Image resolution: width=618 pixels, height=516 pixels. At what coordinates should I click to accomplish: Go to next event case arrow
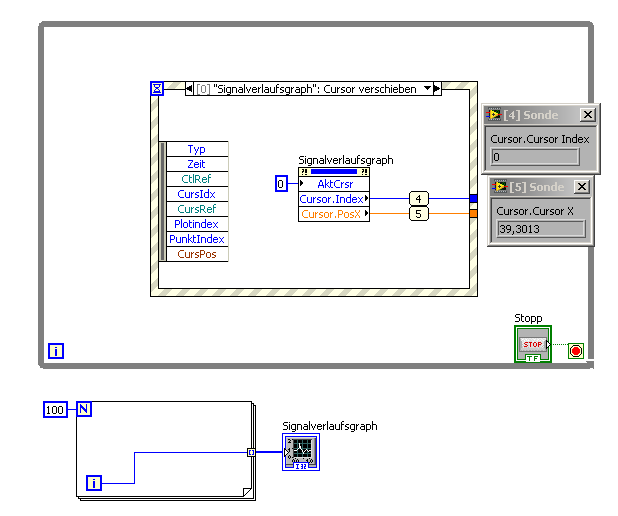437,89
